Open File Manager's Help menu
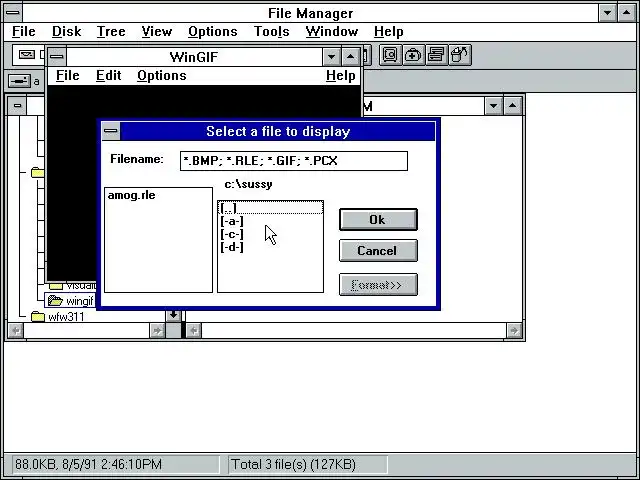This screenshot has height=480, width=640. pos(389,31)
